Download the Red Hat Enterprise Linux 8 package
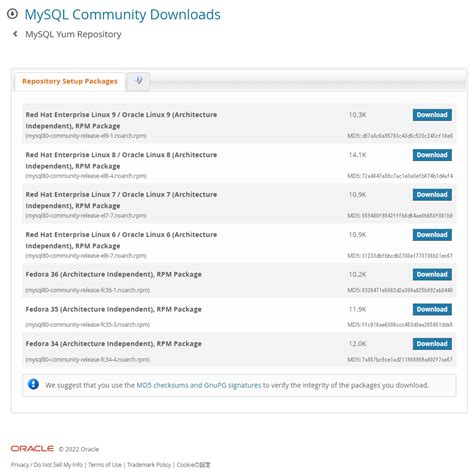This screenshot has height=474, width=474. [432, 155]
